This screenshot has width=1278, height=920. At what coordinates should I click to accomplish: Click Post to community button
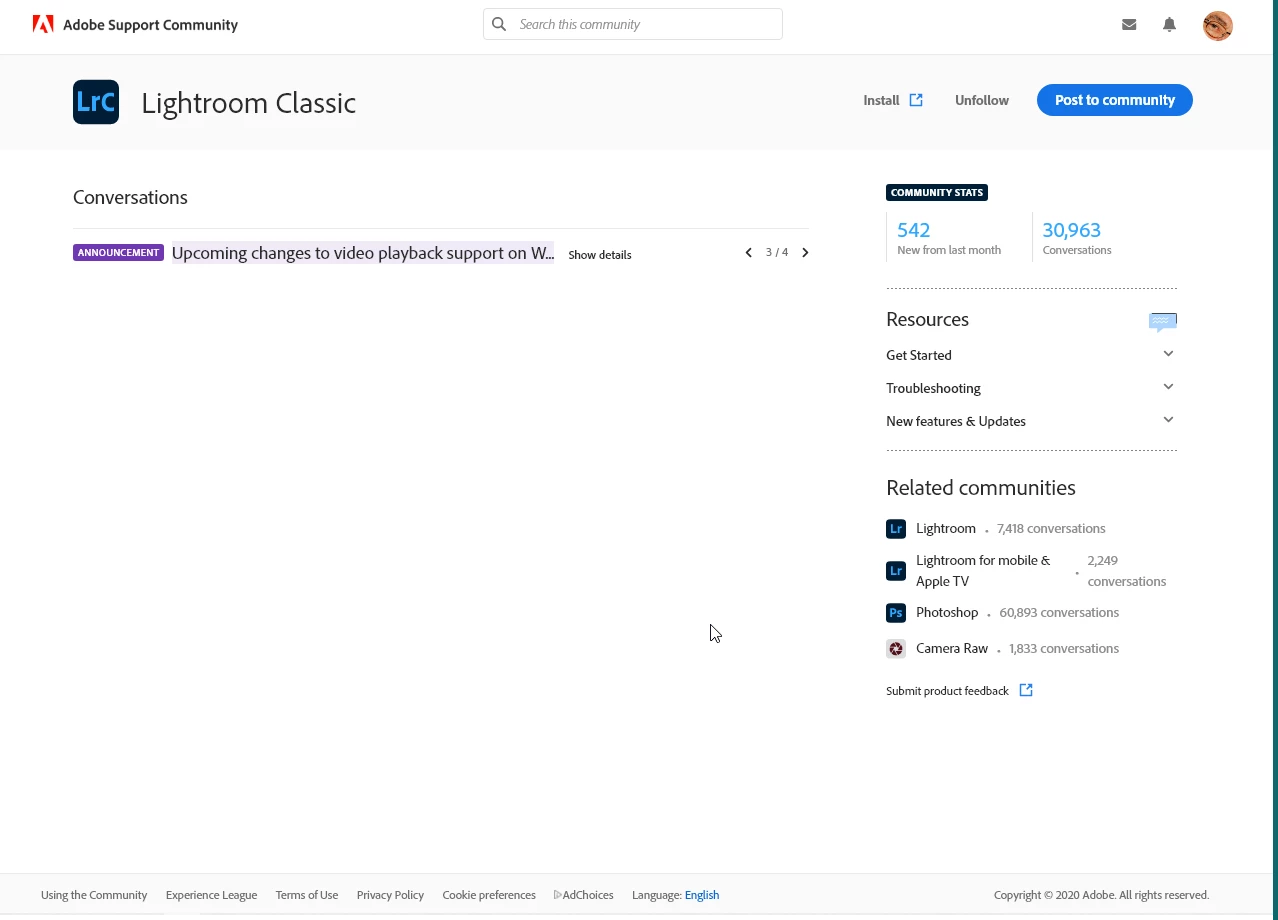pyautogui.click(x=1115, y=100)
